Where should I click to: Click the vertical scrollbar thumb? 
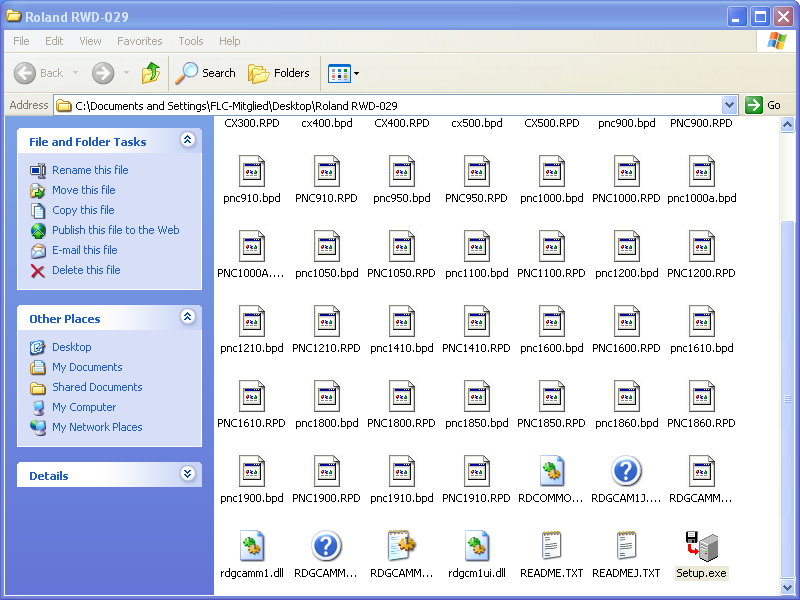pos(787,398)
